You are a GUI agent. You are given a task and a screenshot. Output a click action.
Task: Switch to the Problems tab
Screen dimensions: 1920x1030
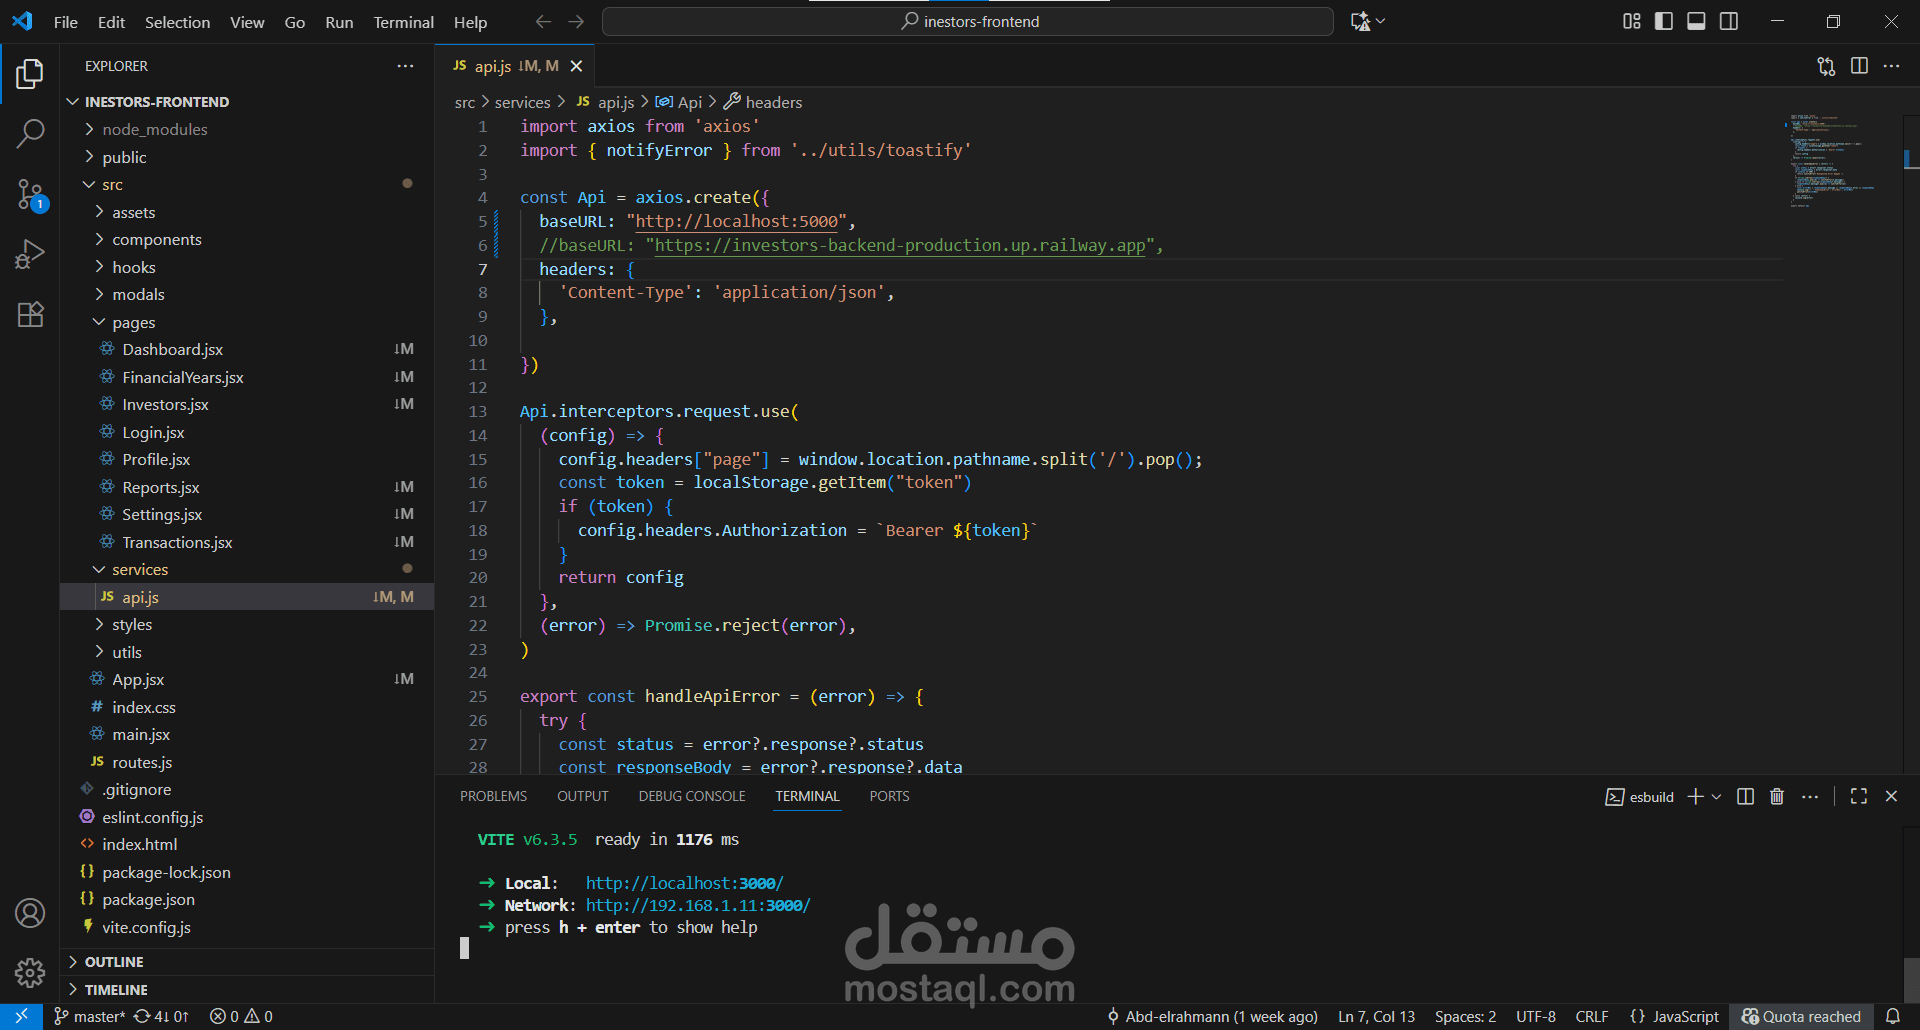coord(493,796)
